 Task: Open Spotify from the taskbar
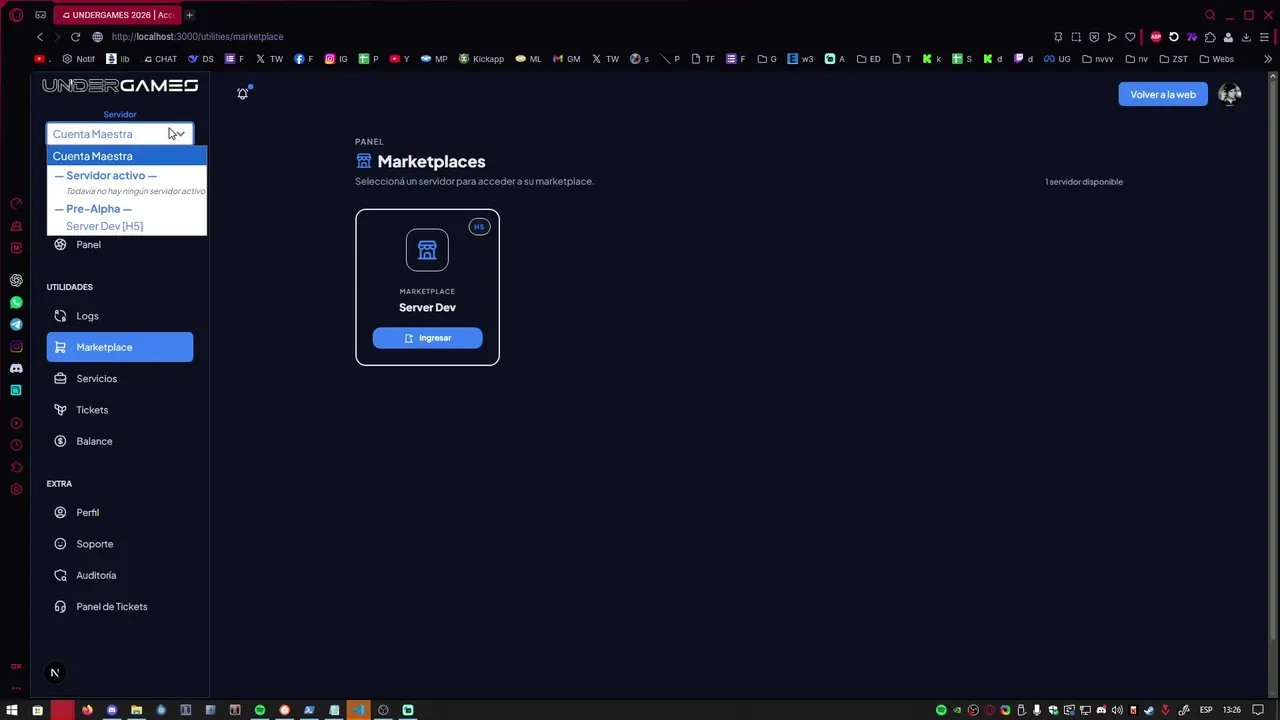click(260, 710)
